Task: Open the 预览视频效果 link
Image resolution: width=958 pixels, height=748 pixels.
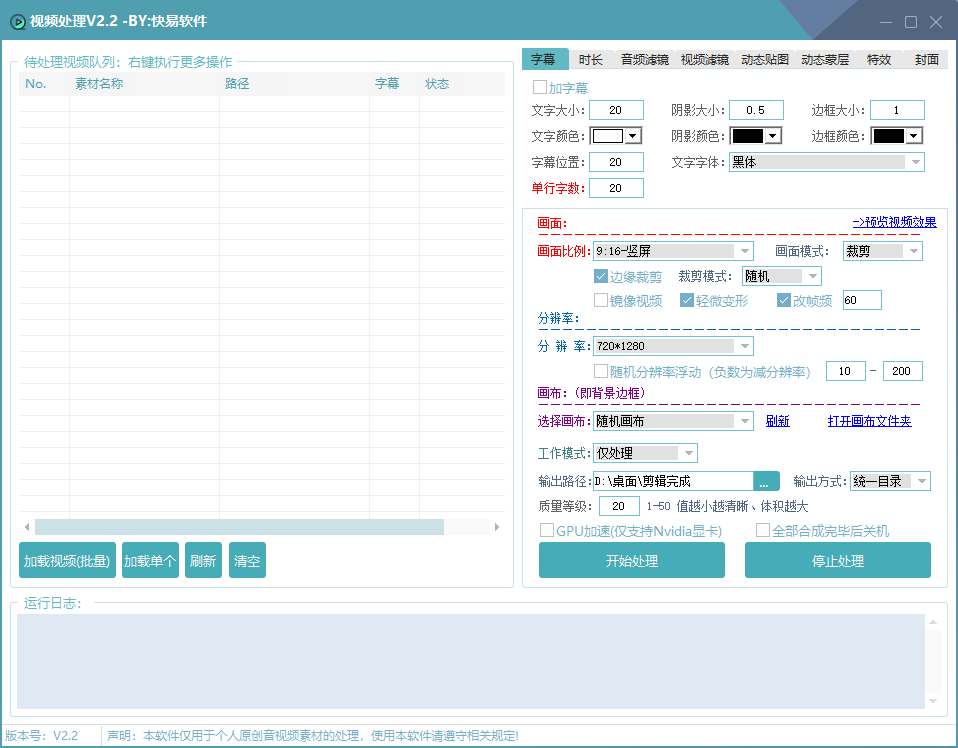Action: point(894,222)
